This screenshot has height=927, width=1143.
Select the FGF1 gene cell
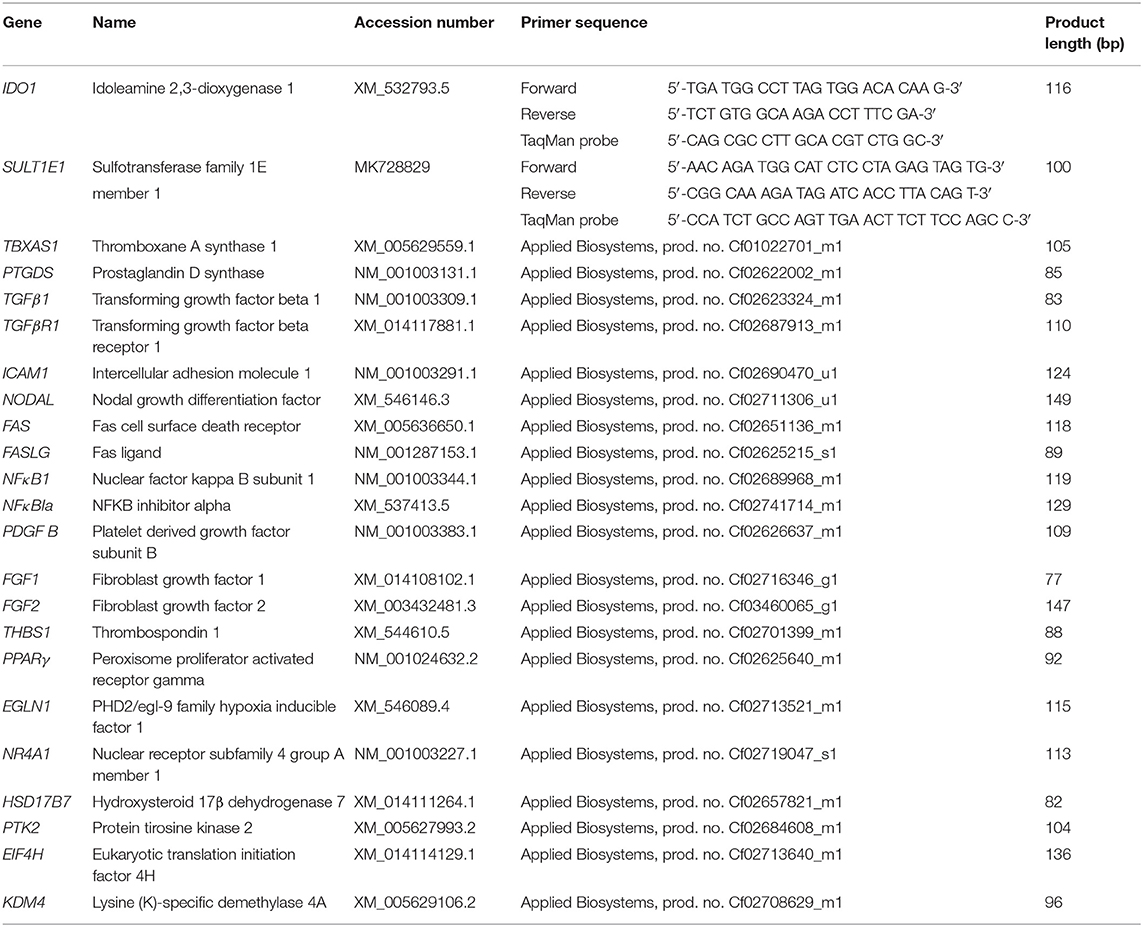click(x=20, y=579)
